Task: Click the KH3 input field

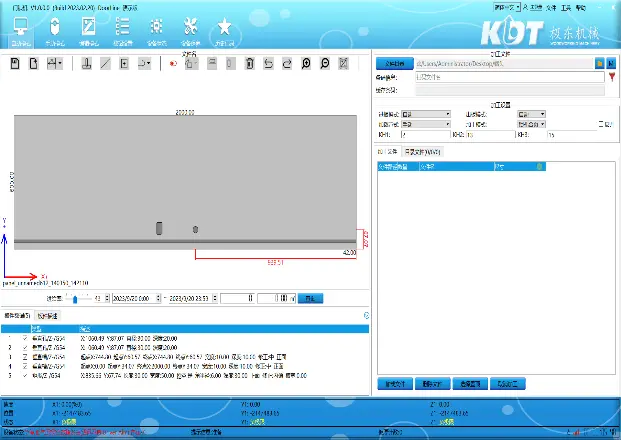Action: (x=572, y=135)
